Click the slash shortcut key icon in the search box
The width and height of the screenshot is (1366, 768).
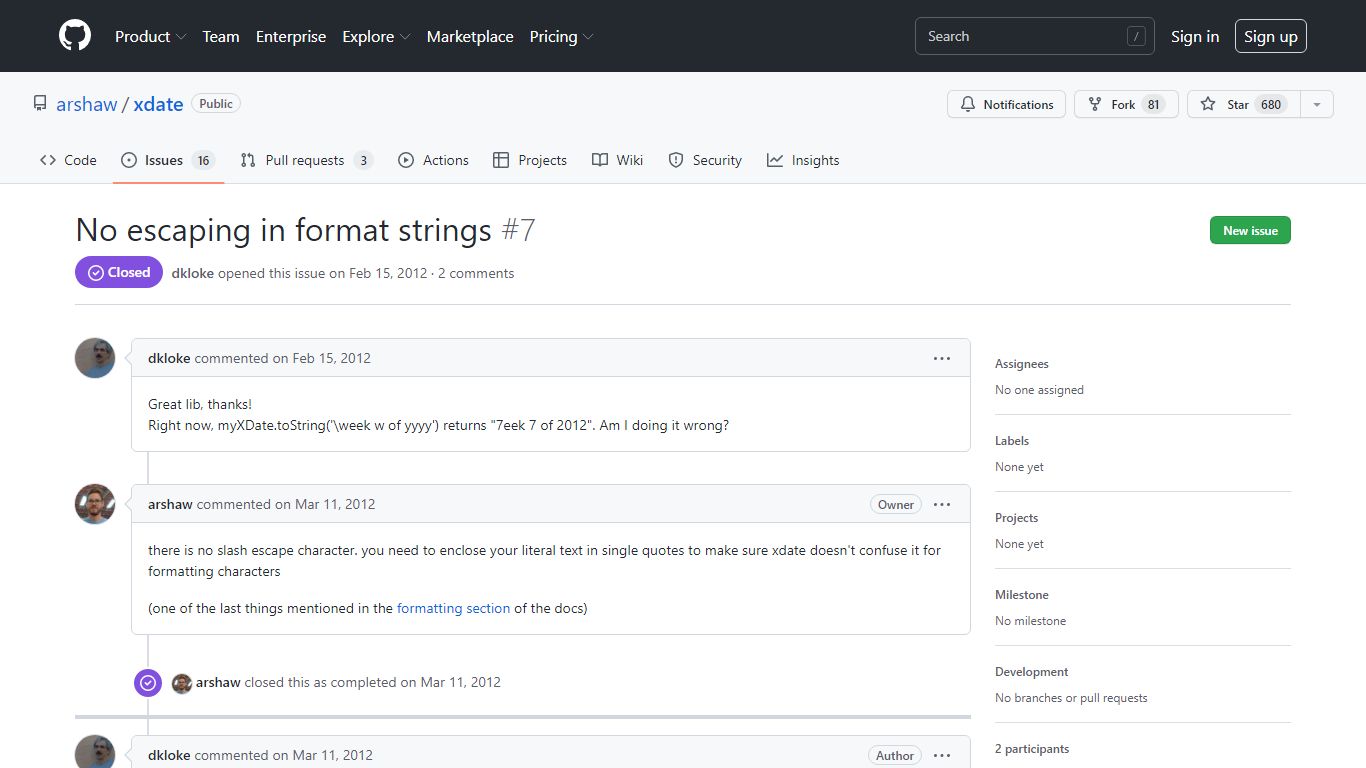(x=1136, y=36)
